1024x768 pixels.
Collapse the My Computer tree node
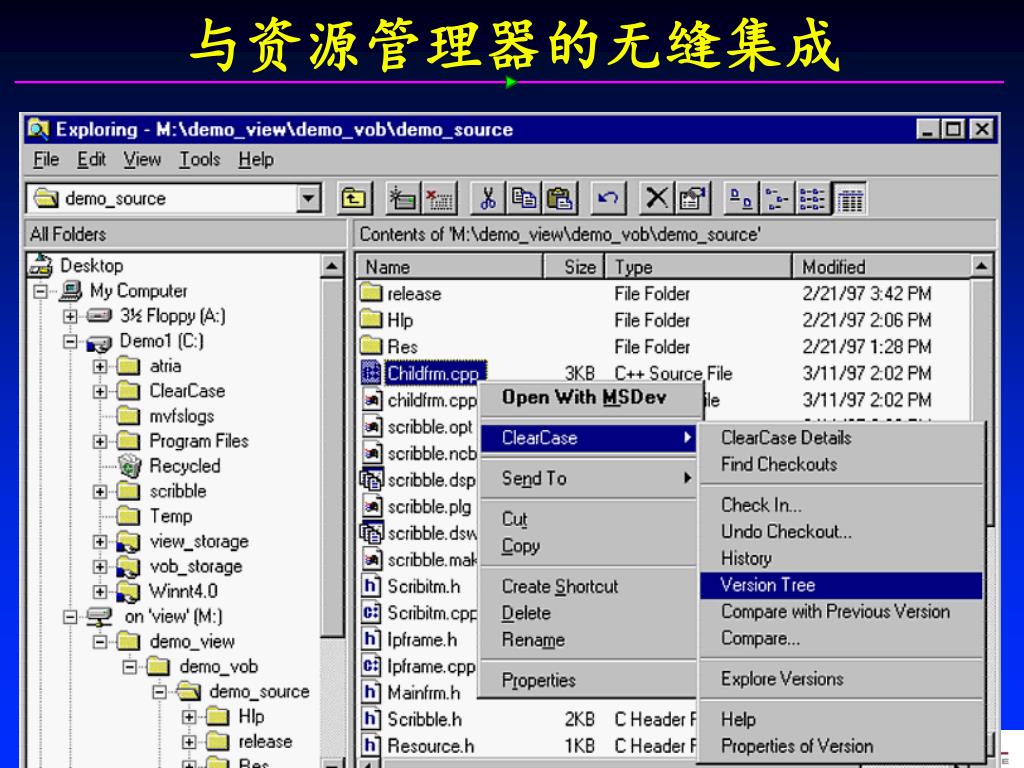point(40,291)
